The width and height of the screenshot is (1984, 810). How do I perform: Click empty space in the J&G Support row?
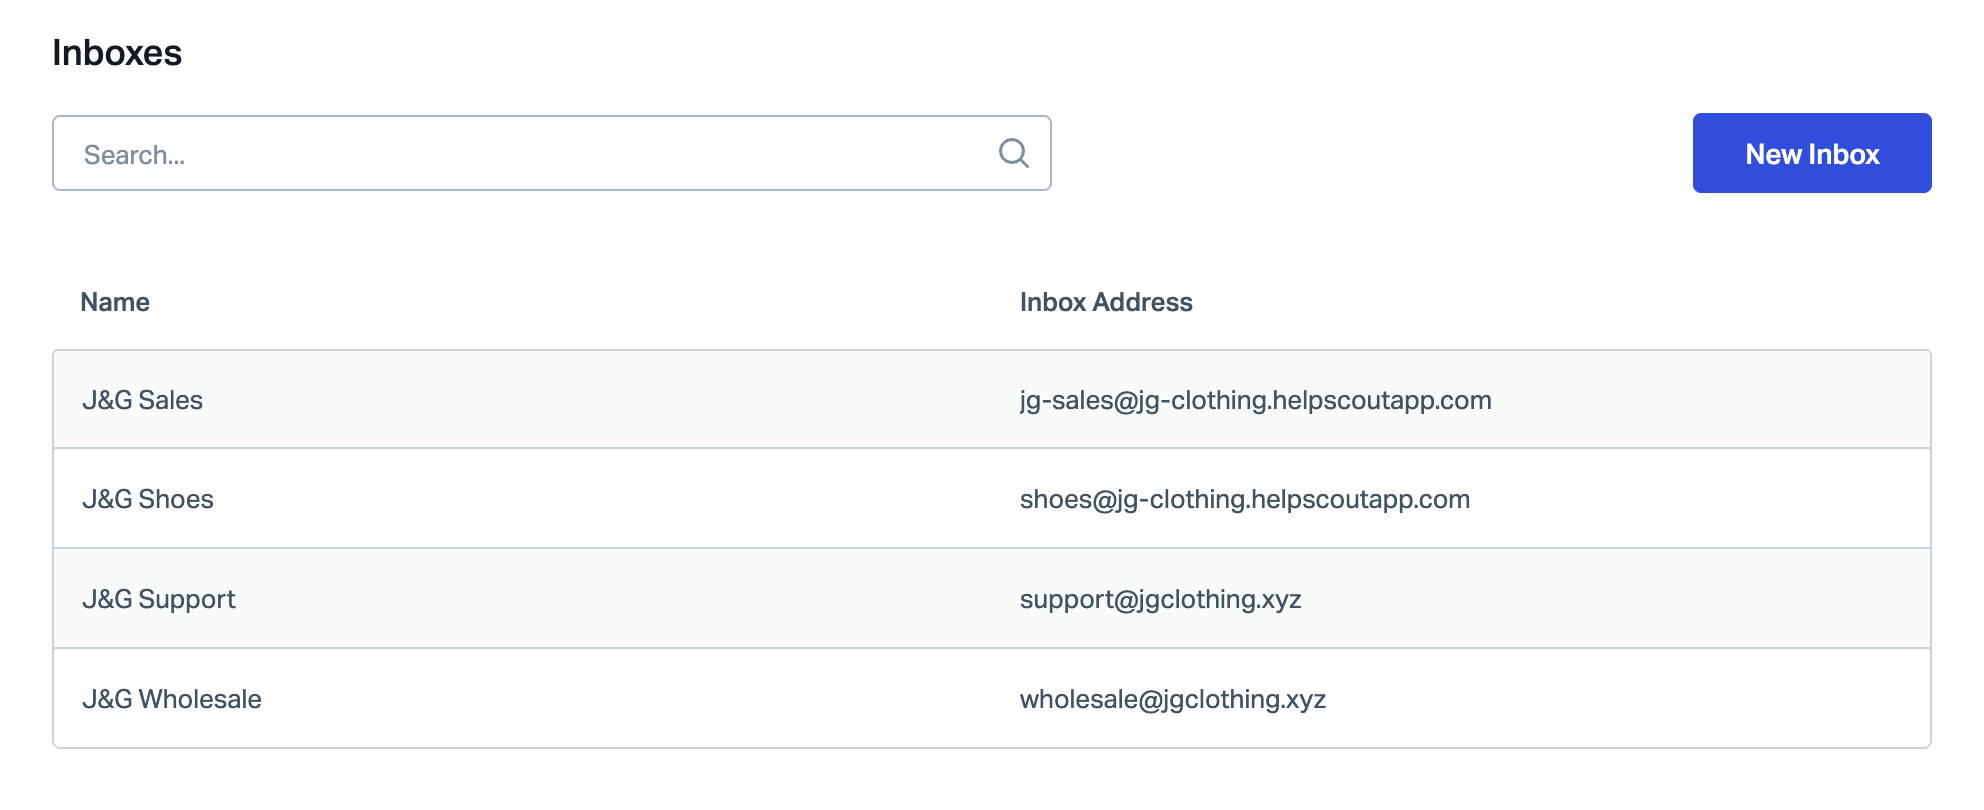point(1700,599)
